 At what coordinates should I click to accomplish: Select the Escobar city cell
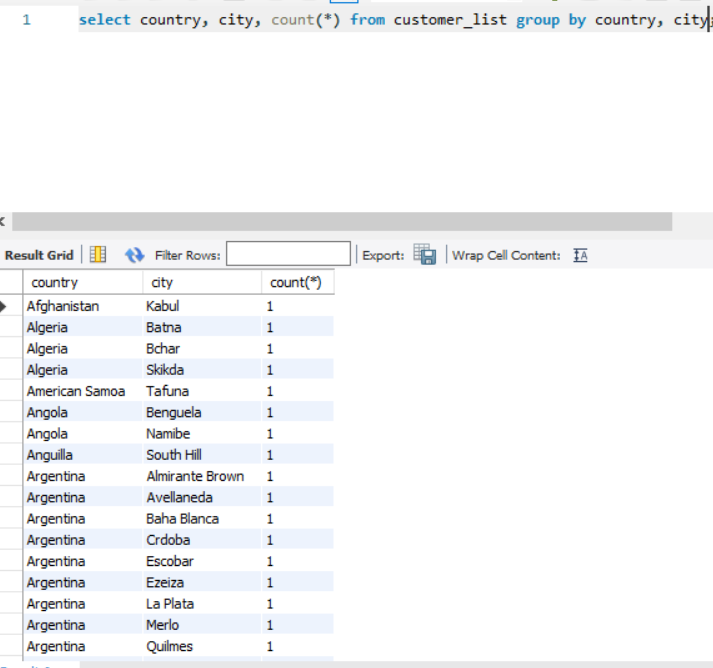click(202, 561)
